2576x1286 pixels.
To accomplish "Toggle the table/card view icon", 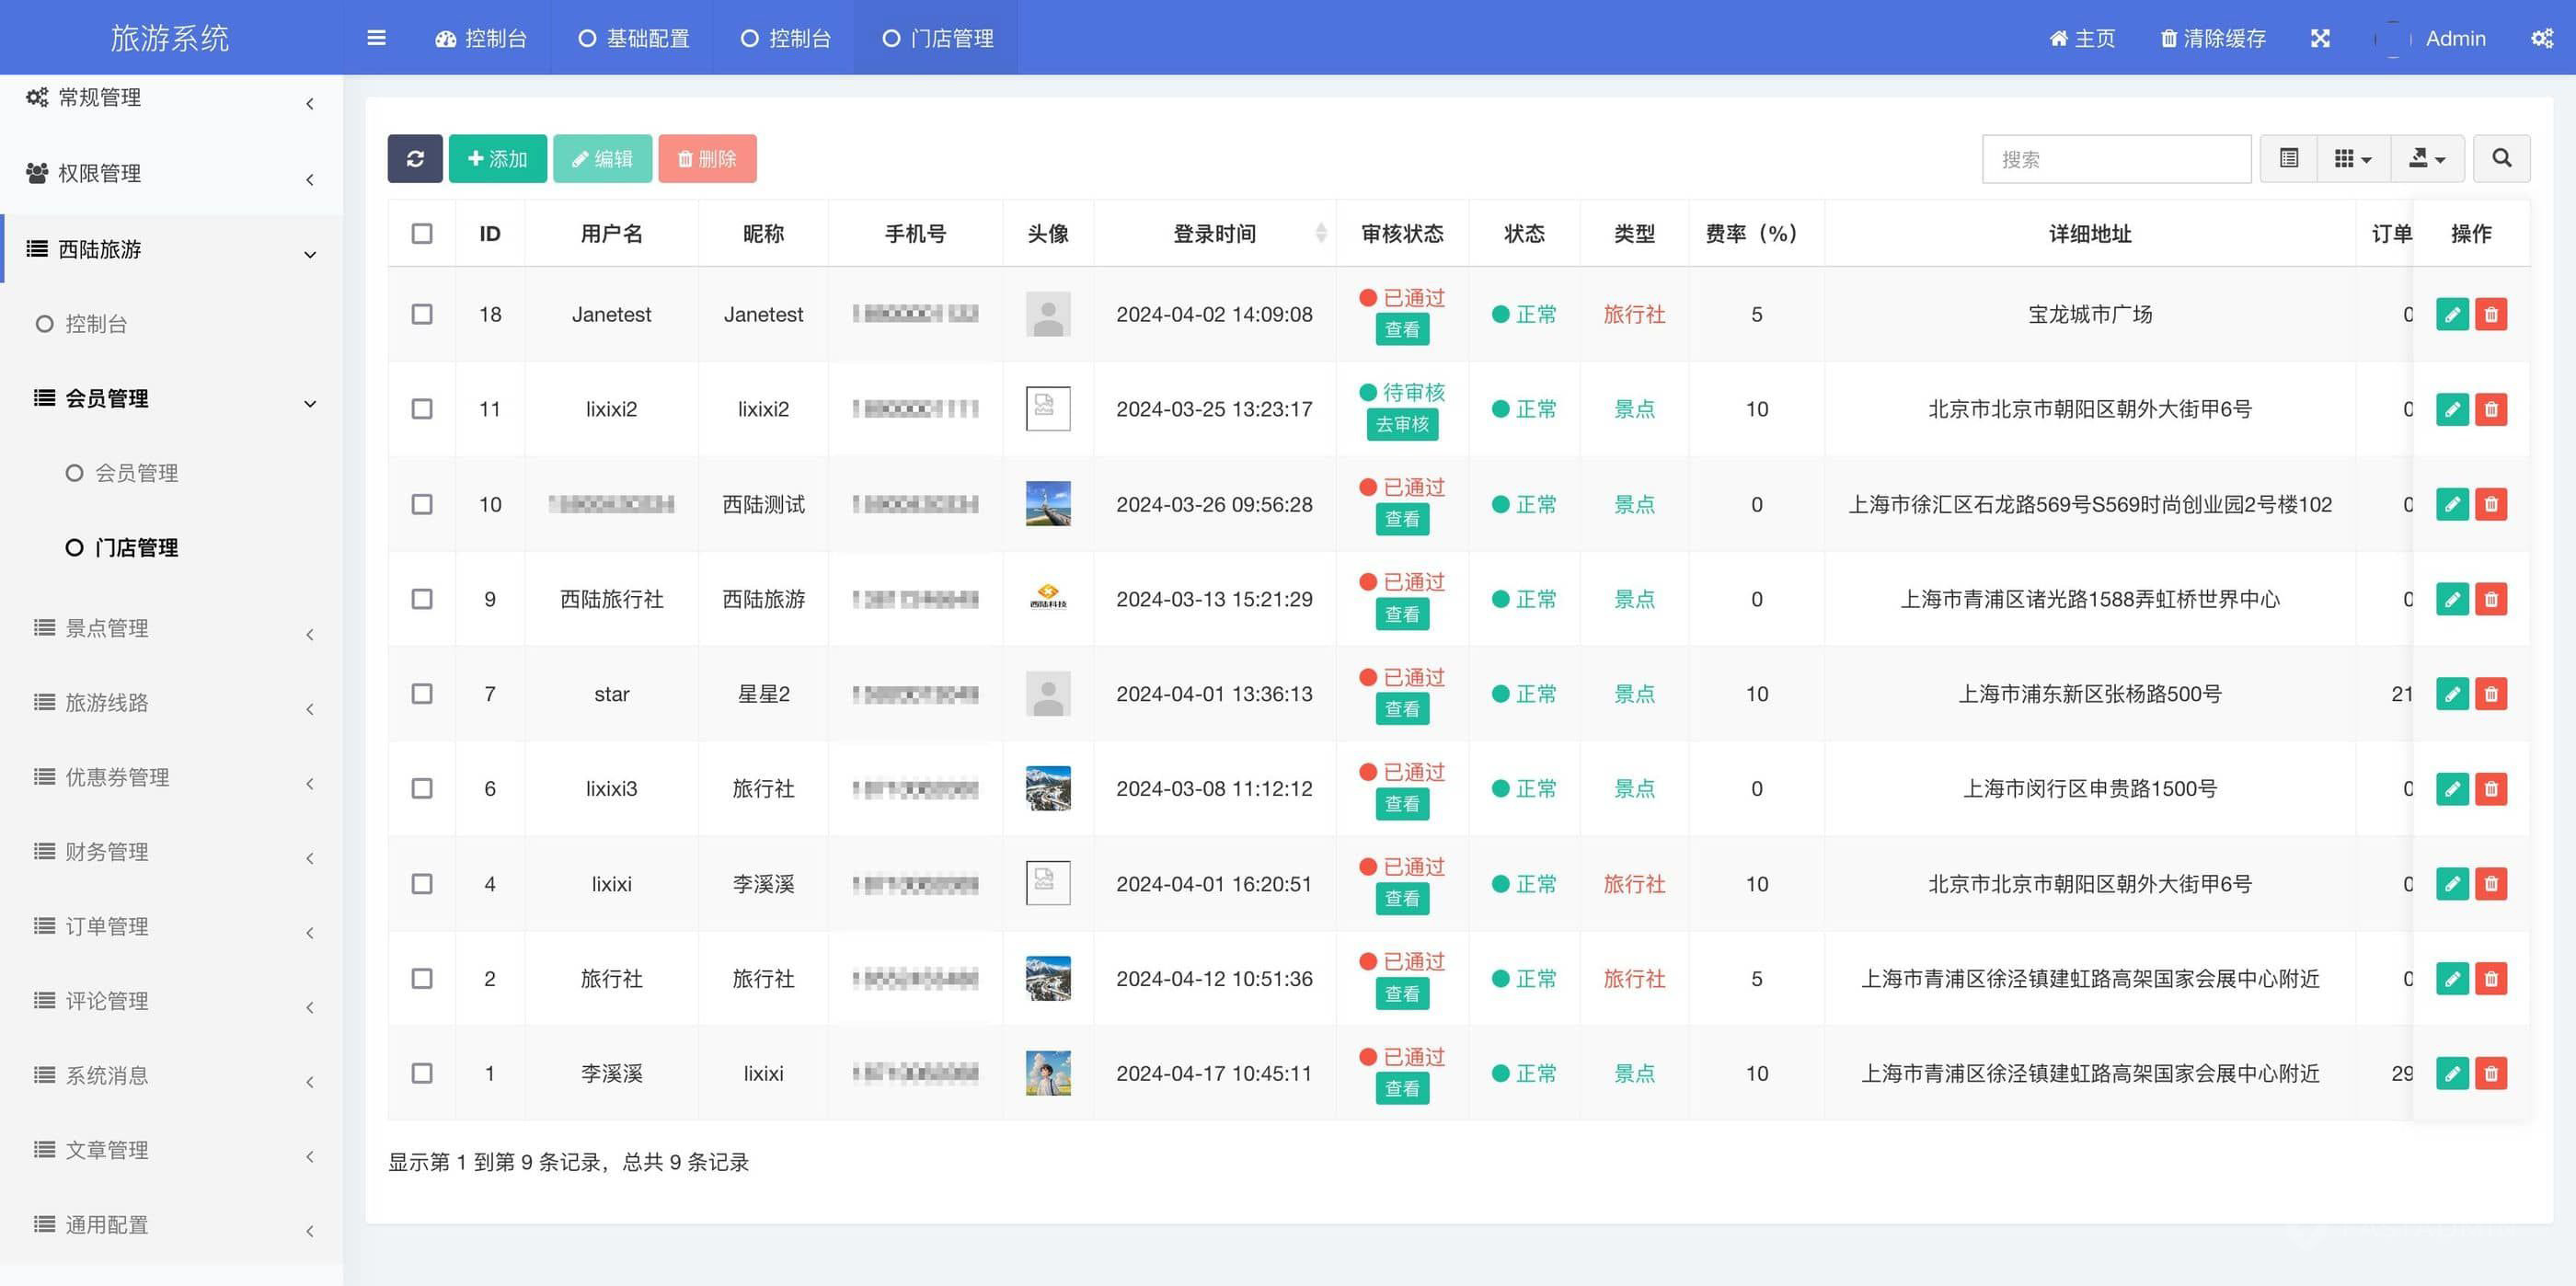I will [2288, 158].
